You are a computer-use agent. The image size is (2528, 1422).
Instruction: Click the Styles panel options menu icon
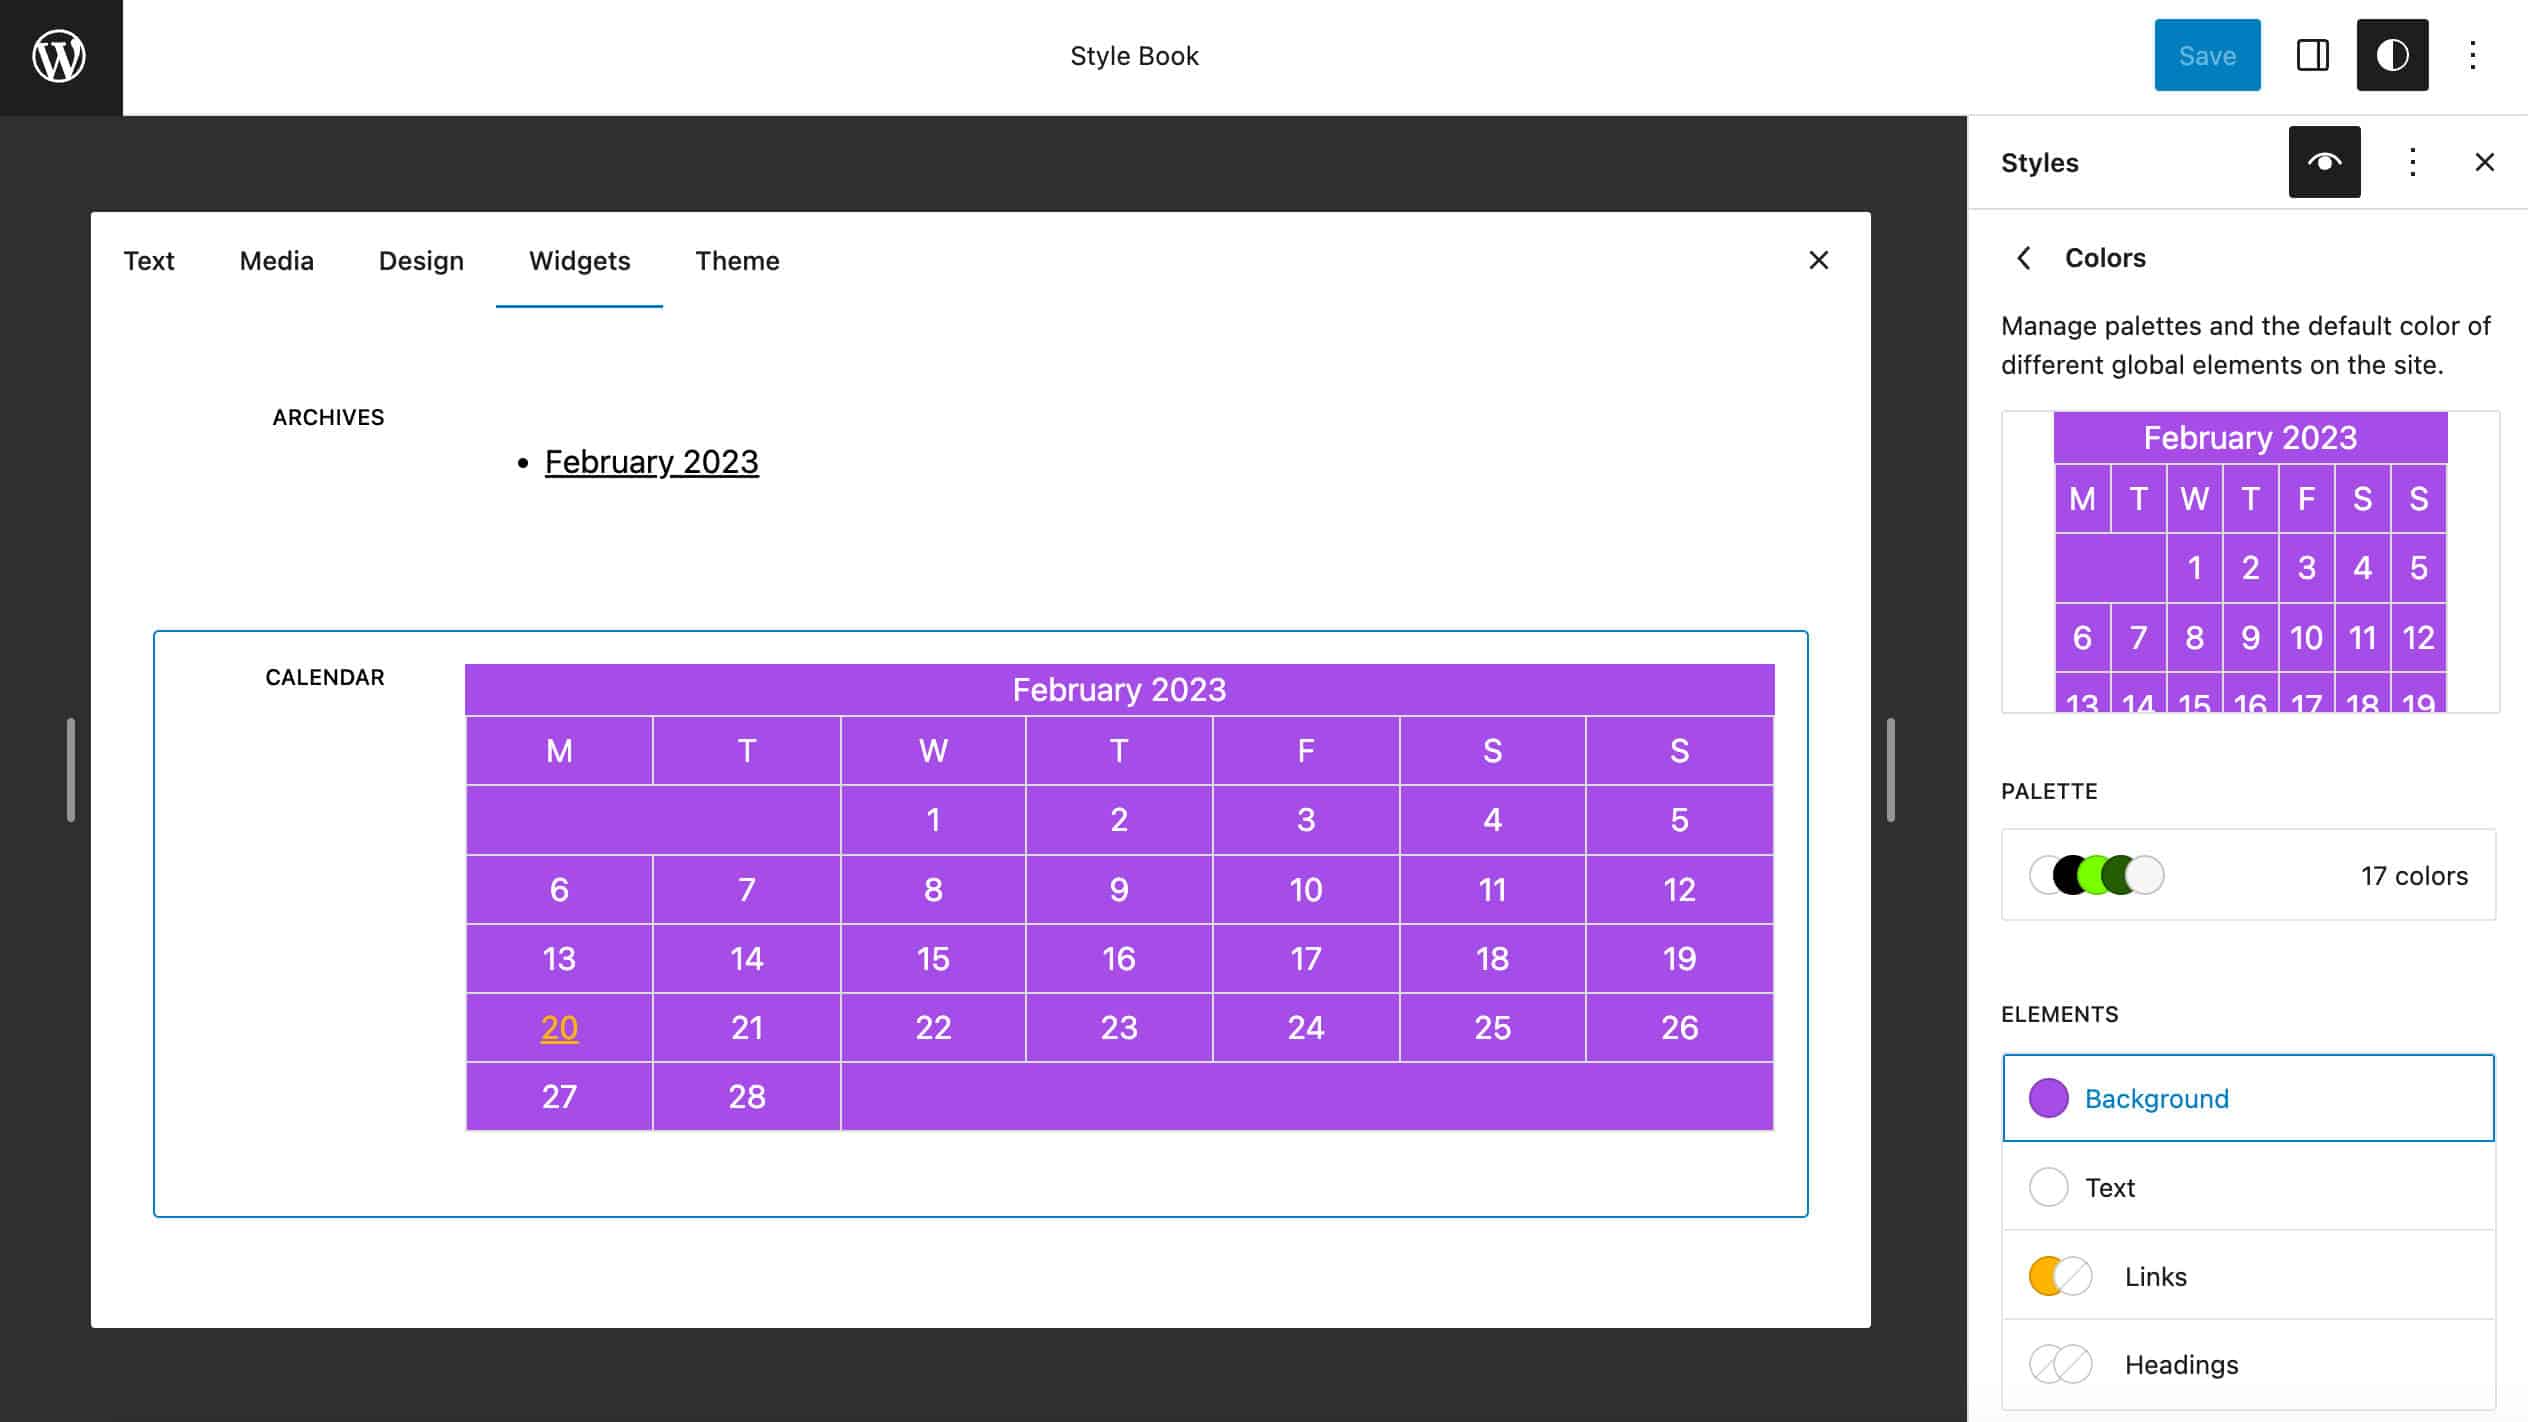(x=2412, y=160)
